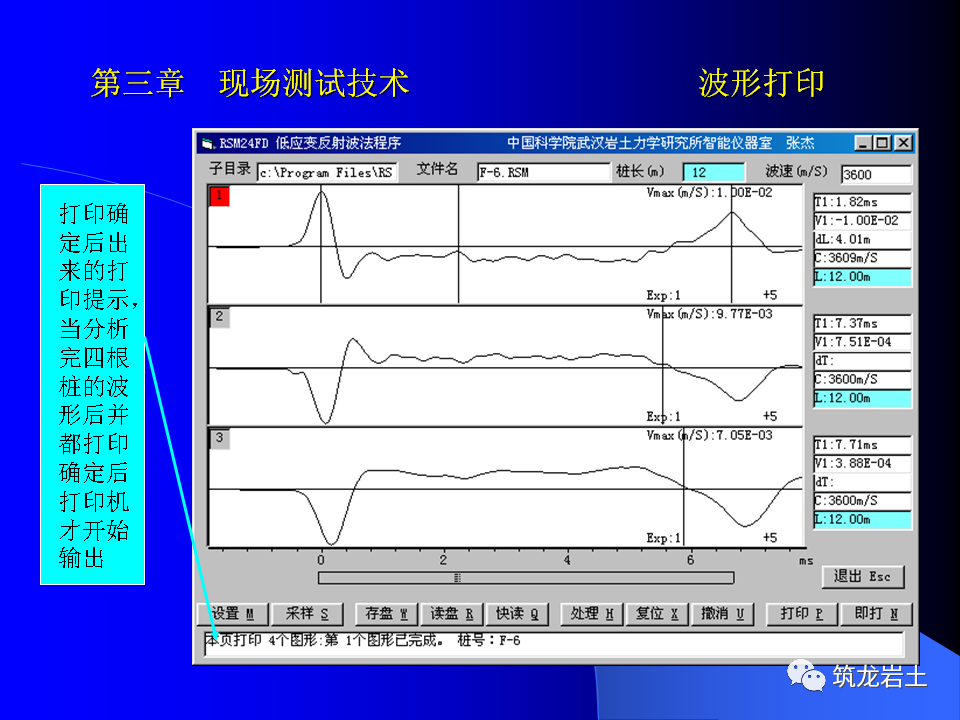Click the +5 label in channel 2
Screen dimensions: 960x720
[770, 416]
